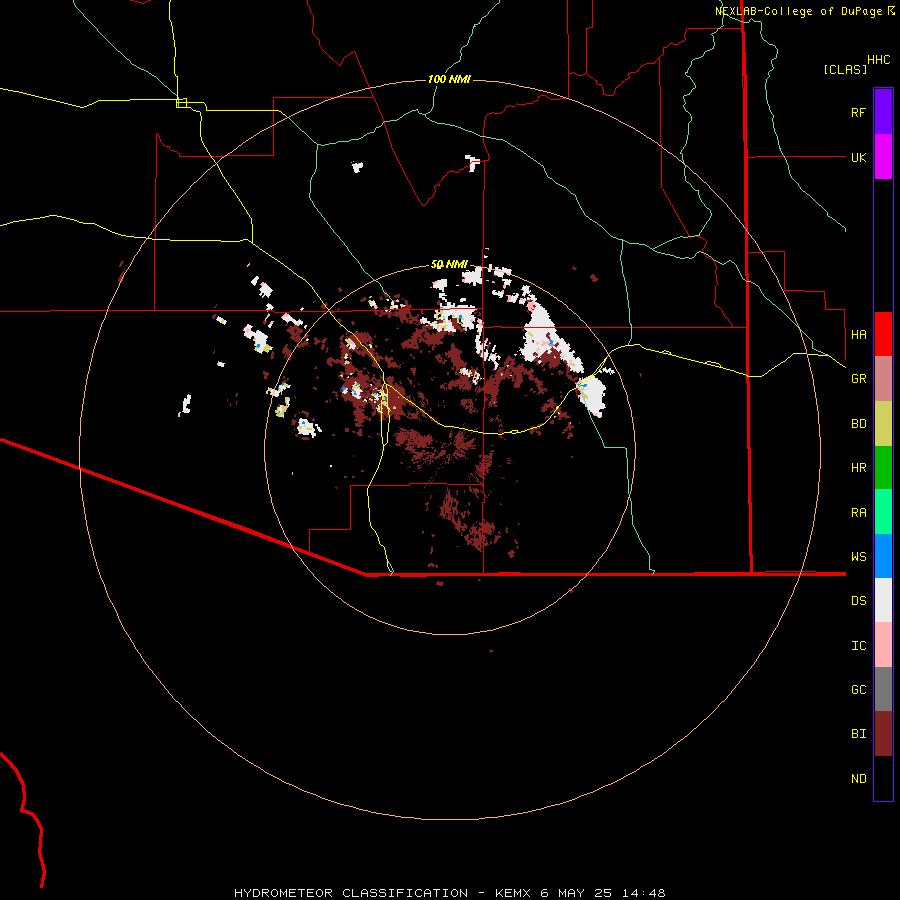Click the IC legend label
Image resolution: width=900 pixels, height=900 pixels.
tap(859, 646)
